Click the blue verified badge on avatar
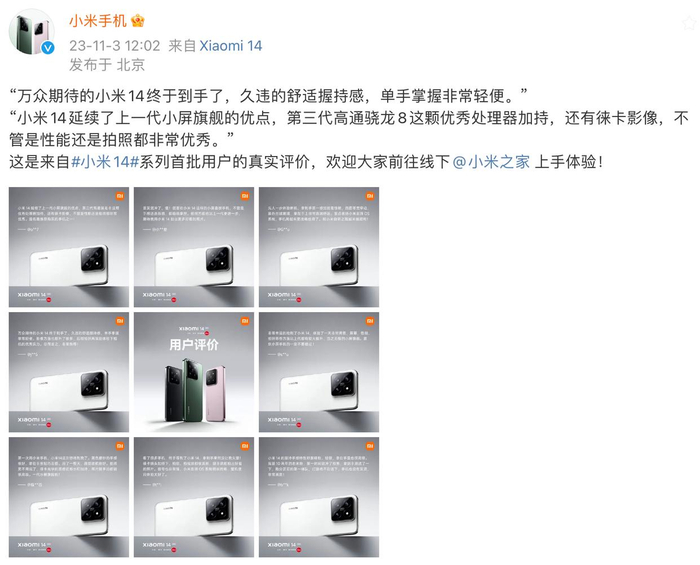Image resolution: width=700 pixels, height=565 pixels. tap(48, 48)
